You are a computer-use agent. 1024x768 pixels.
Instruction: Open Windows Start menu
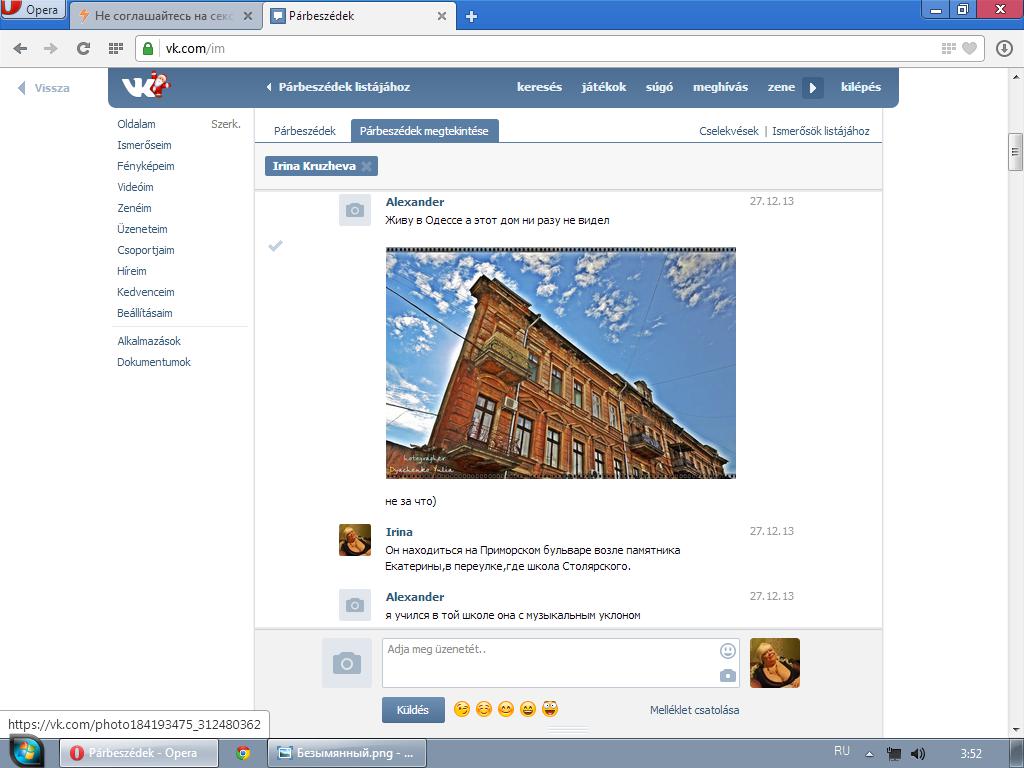click(x=25, y=752)
